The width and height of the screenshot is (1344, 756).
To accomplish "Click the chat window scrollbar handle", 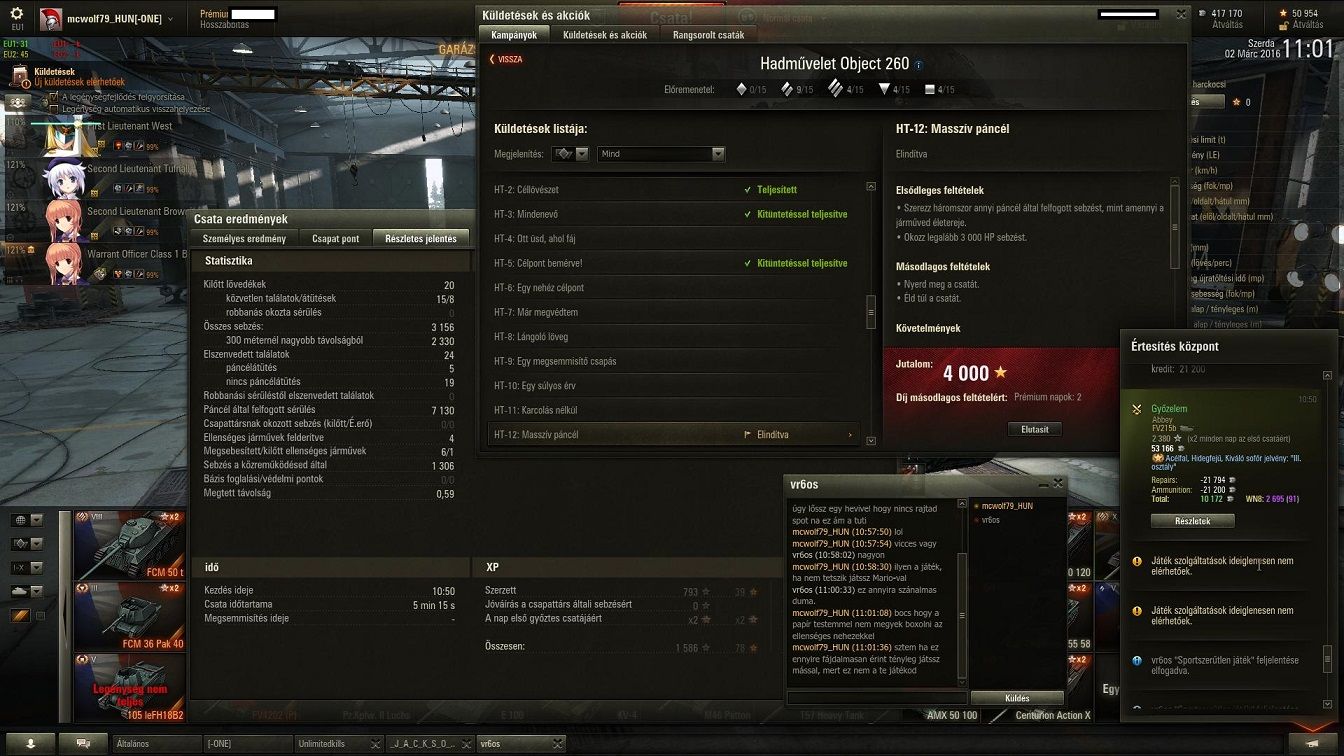I will tap(963, 615).
